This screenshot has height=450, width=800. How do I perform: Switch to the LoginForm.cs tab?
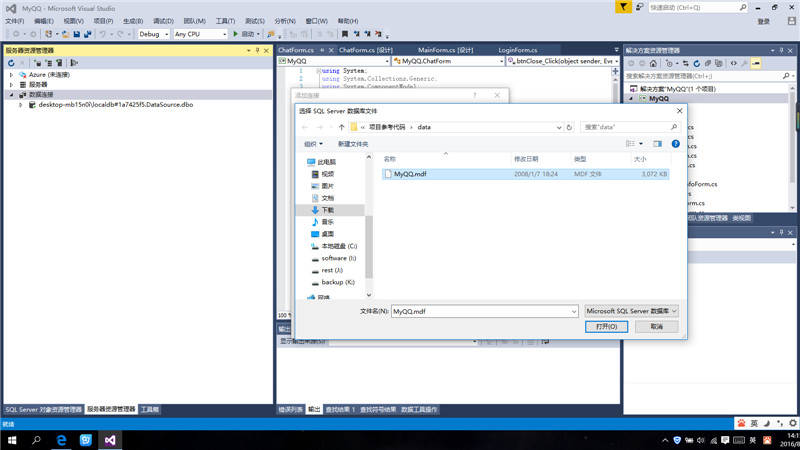pyautogui.click(x=517, y=50)
